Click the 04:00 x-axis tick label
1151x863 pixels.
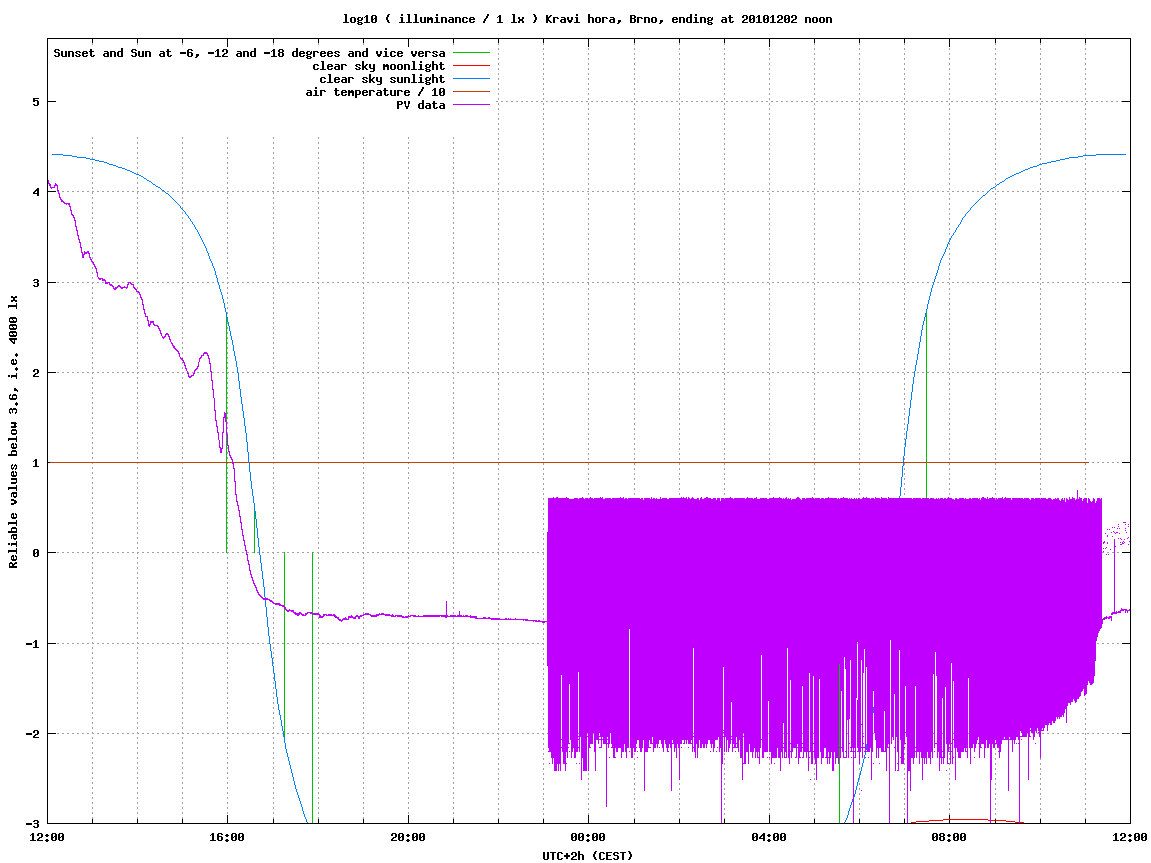tap(769, 837)
